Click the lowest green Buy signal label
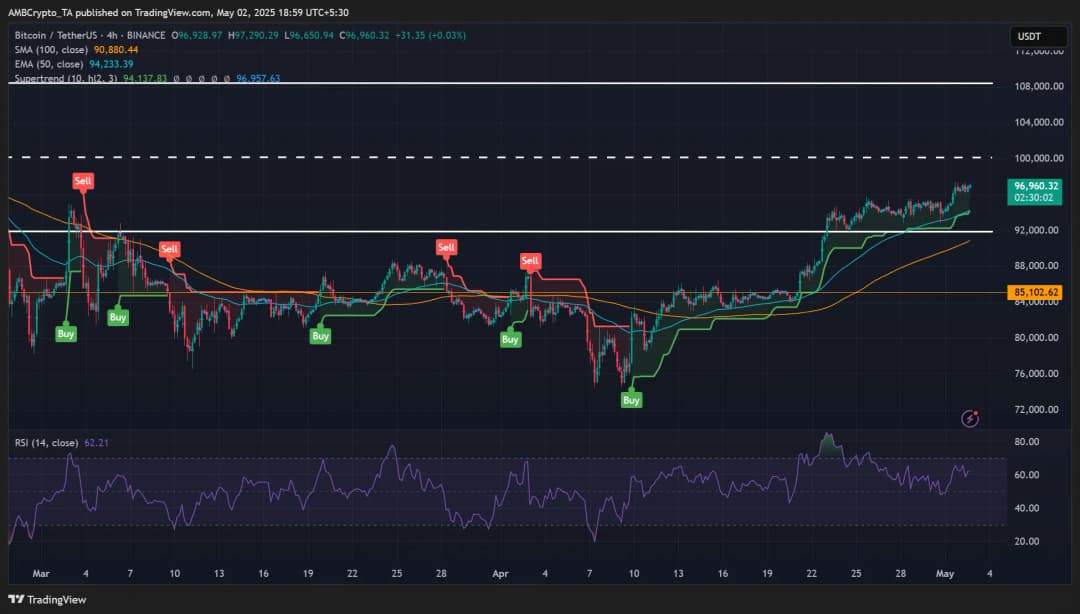This screenshot has width=1080, height=614. pyautogui.click(x=631, y=400)
